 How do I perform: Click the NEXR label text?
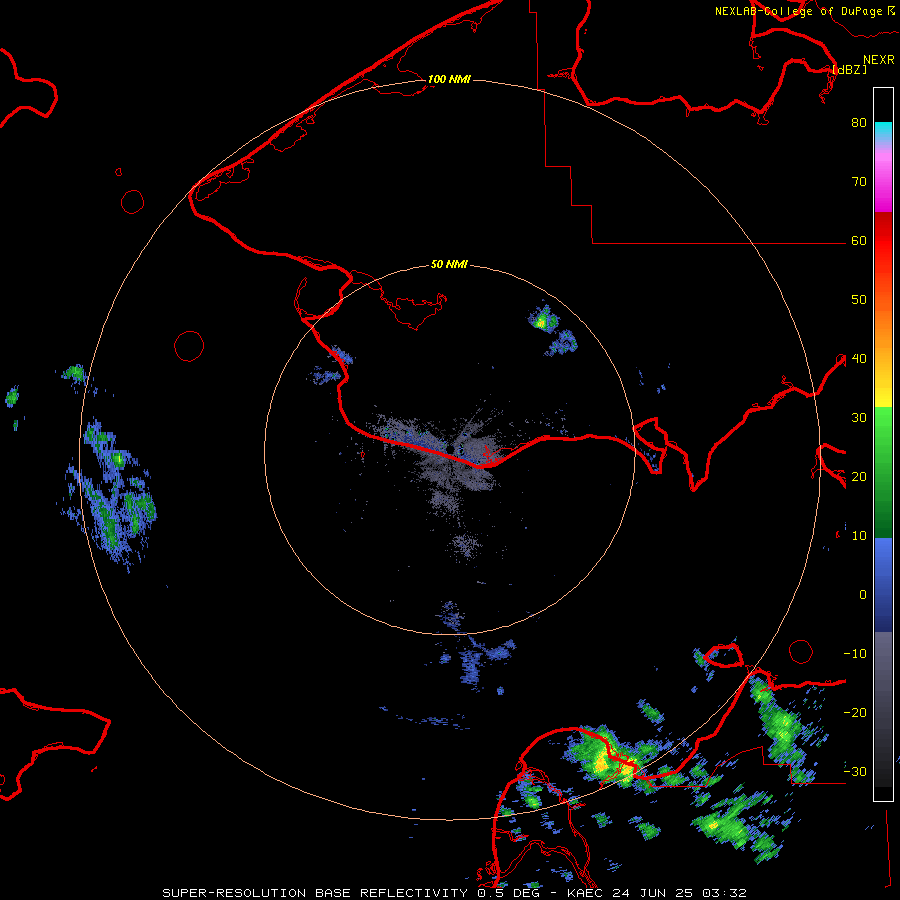878,60
